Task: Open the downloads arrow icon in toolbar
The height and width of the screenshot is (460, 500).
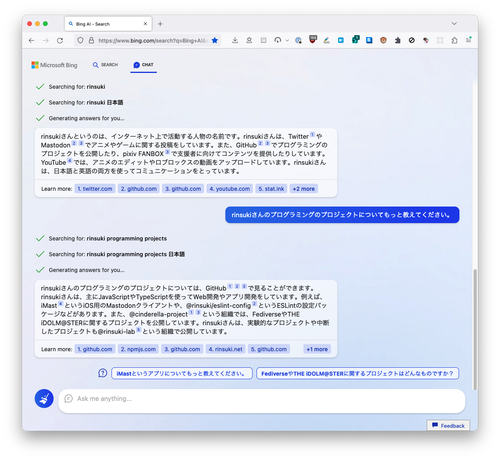Action: coord(235,40)
